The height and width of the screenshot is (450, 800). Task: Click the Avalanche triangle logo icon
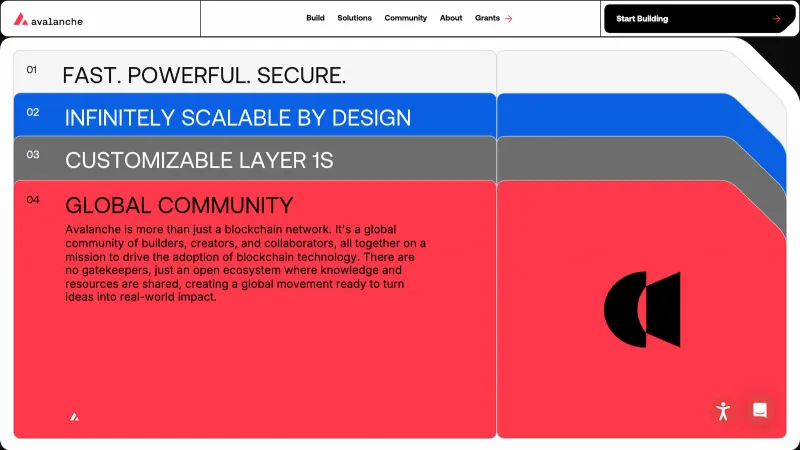pyautogui.click(x=20, y=19)
